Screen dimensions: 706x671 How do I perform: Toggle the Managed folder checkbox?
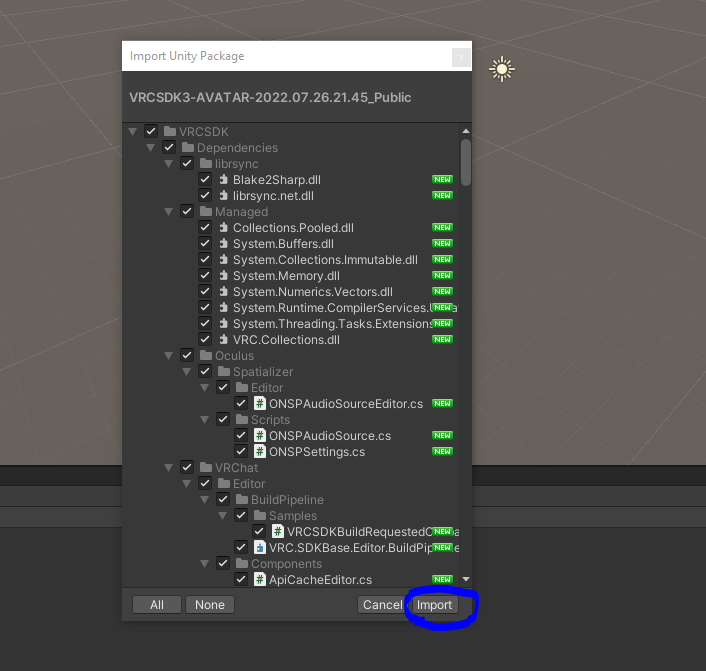click(x=187, y=211)
